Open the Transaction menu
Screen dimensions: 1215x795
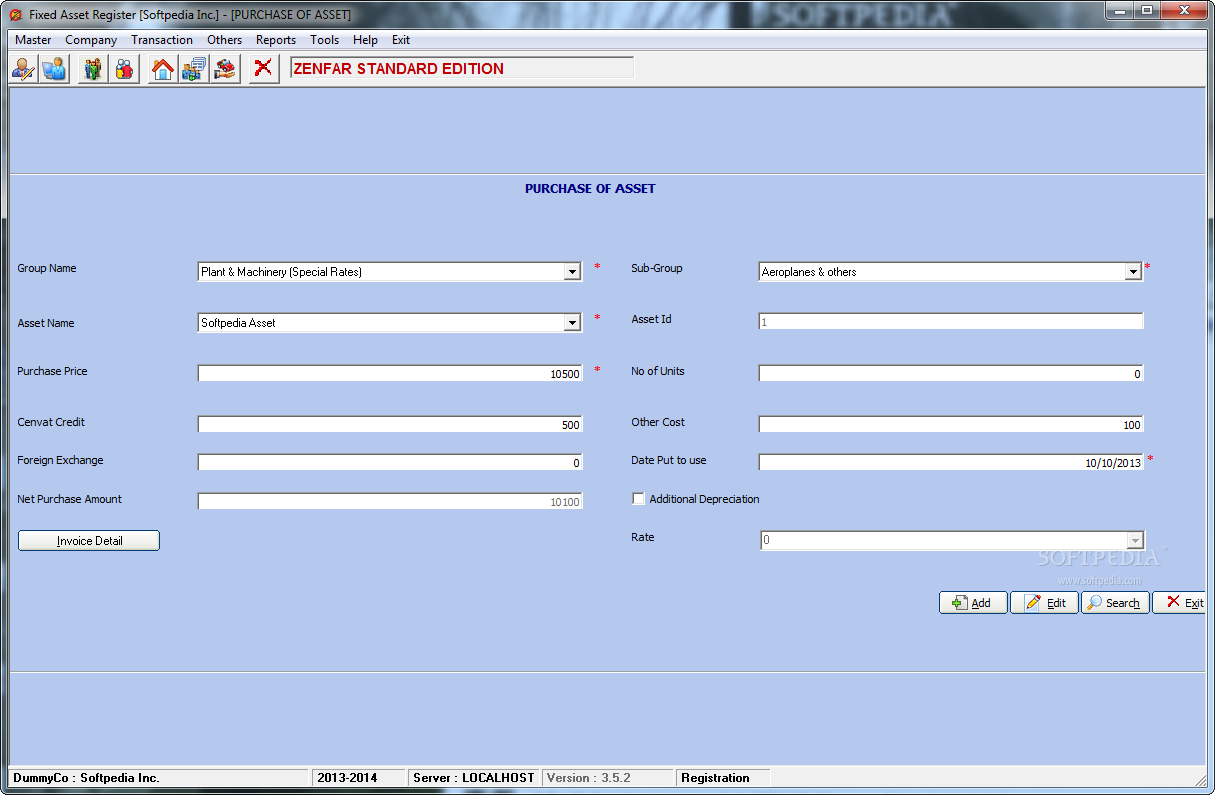tap(162, 40)
